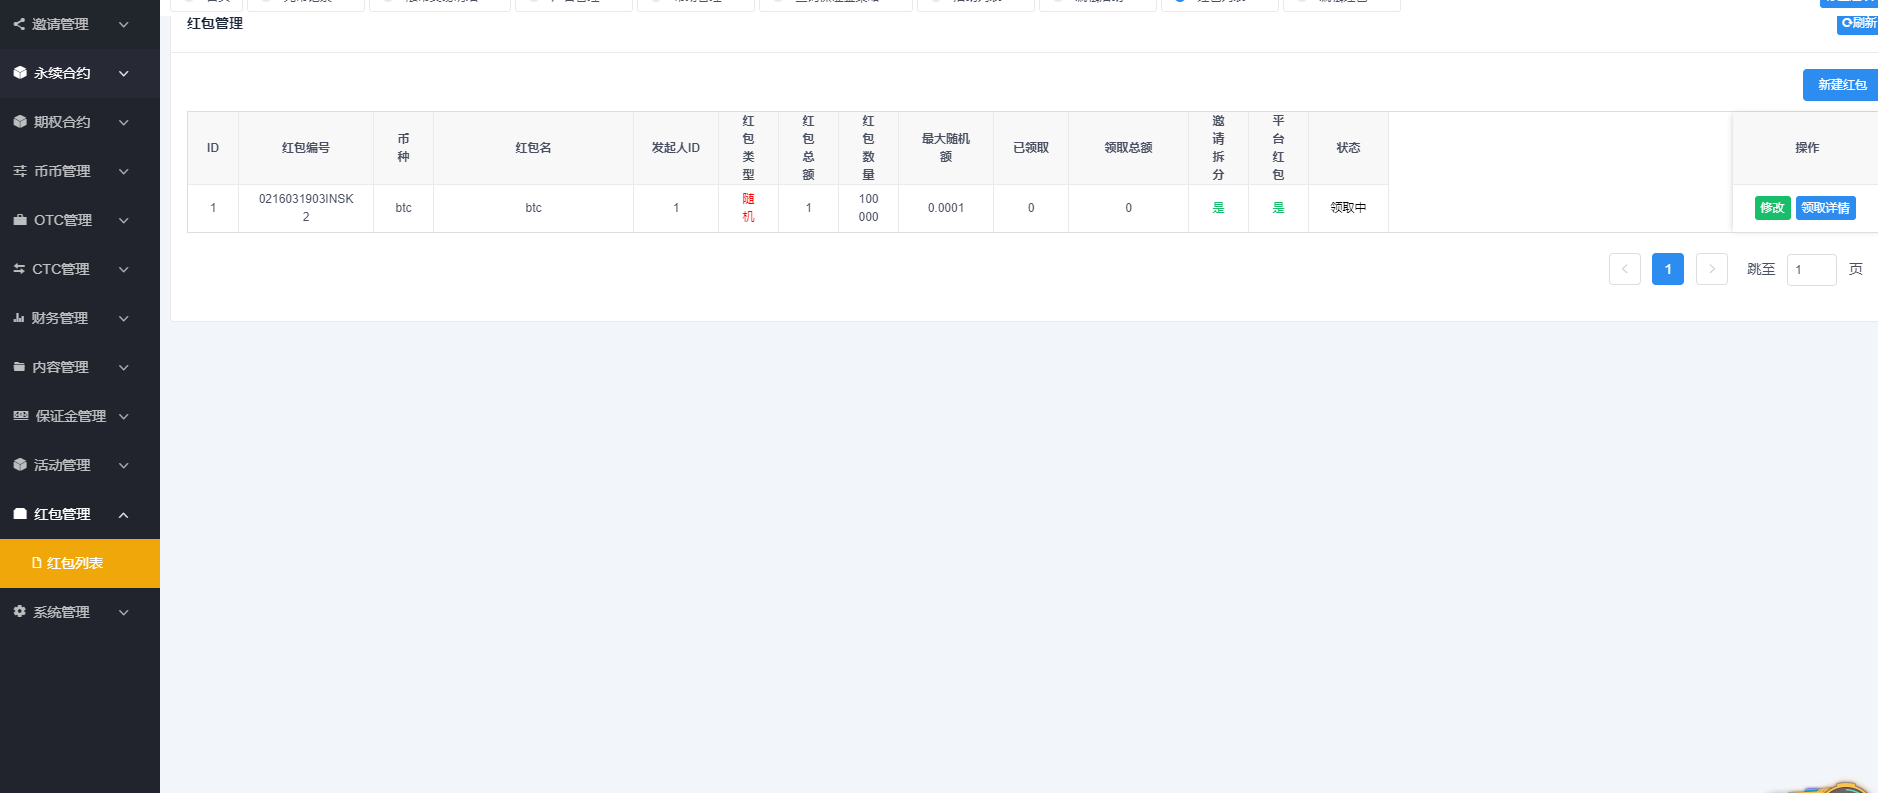Expand the 财务管理 chevron

click(124, 318)
